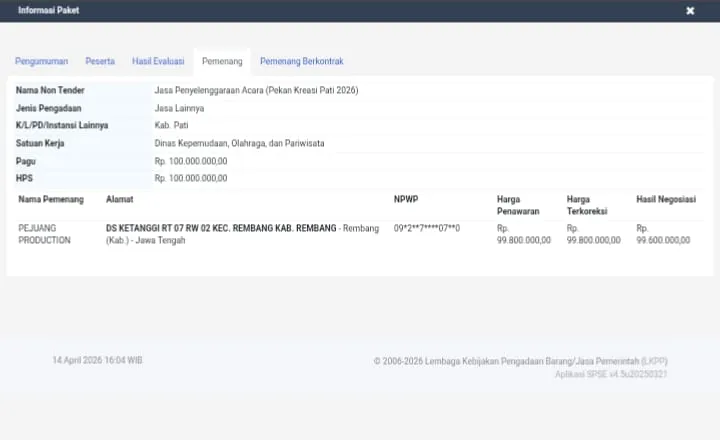Select the Pemenang tab

(x=222, y=61)
